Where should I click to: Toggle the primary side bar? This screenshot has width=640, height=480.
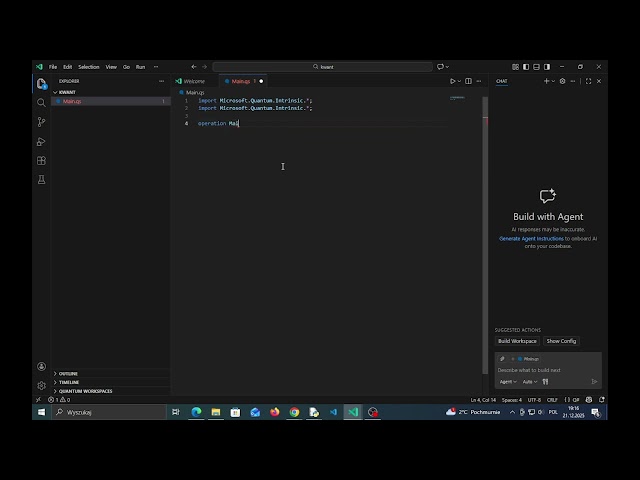(526, 67)
